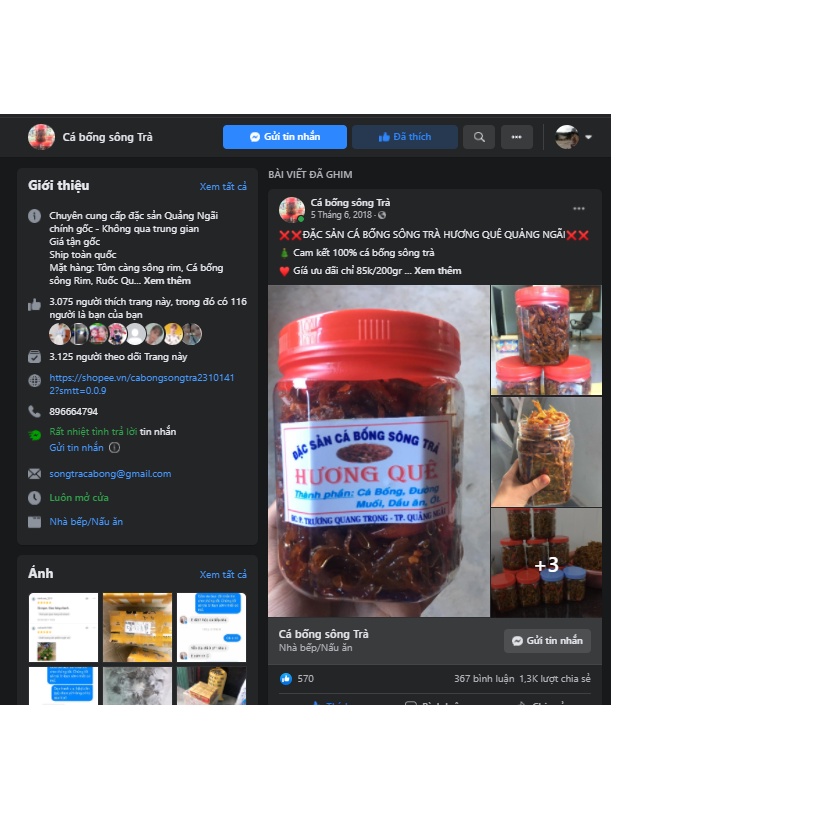Viewport: 819px width, 819px height.
Task: Open yellow packages photo in Ảnh grid
Action: click(137, 627)
